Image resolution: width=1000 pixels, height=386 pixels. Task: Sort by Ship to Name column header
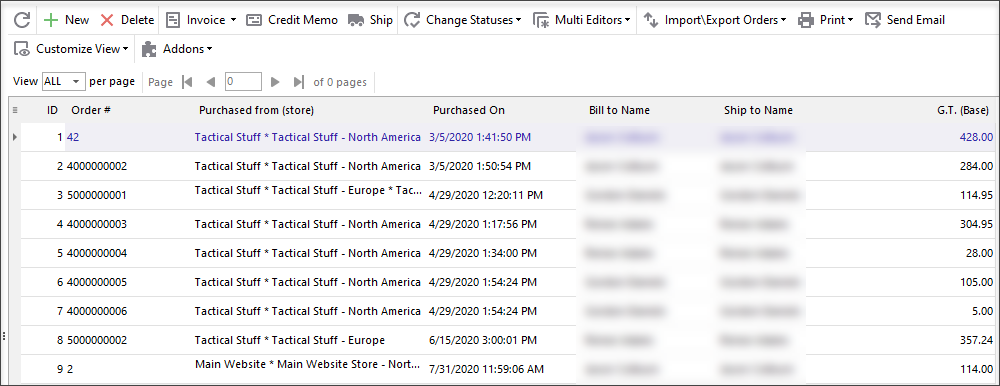(758, 110)
